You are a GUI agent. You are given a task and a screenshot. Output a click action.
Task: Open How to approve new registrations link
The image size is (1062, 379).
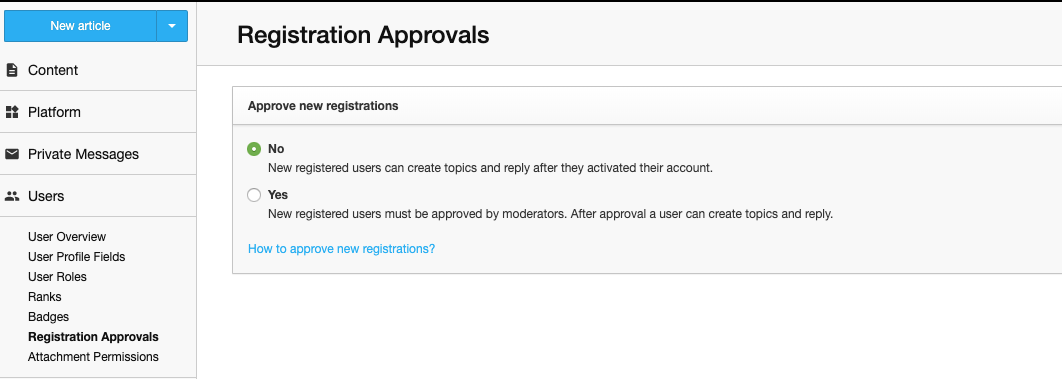[341, 248]
